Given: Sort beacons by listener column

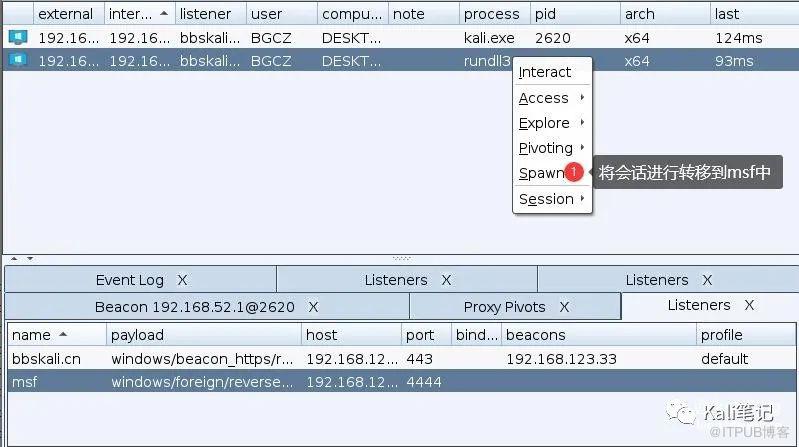Looking at the screenshot, I should (x=211, y=14).
